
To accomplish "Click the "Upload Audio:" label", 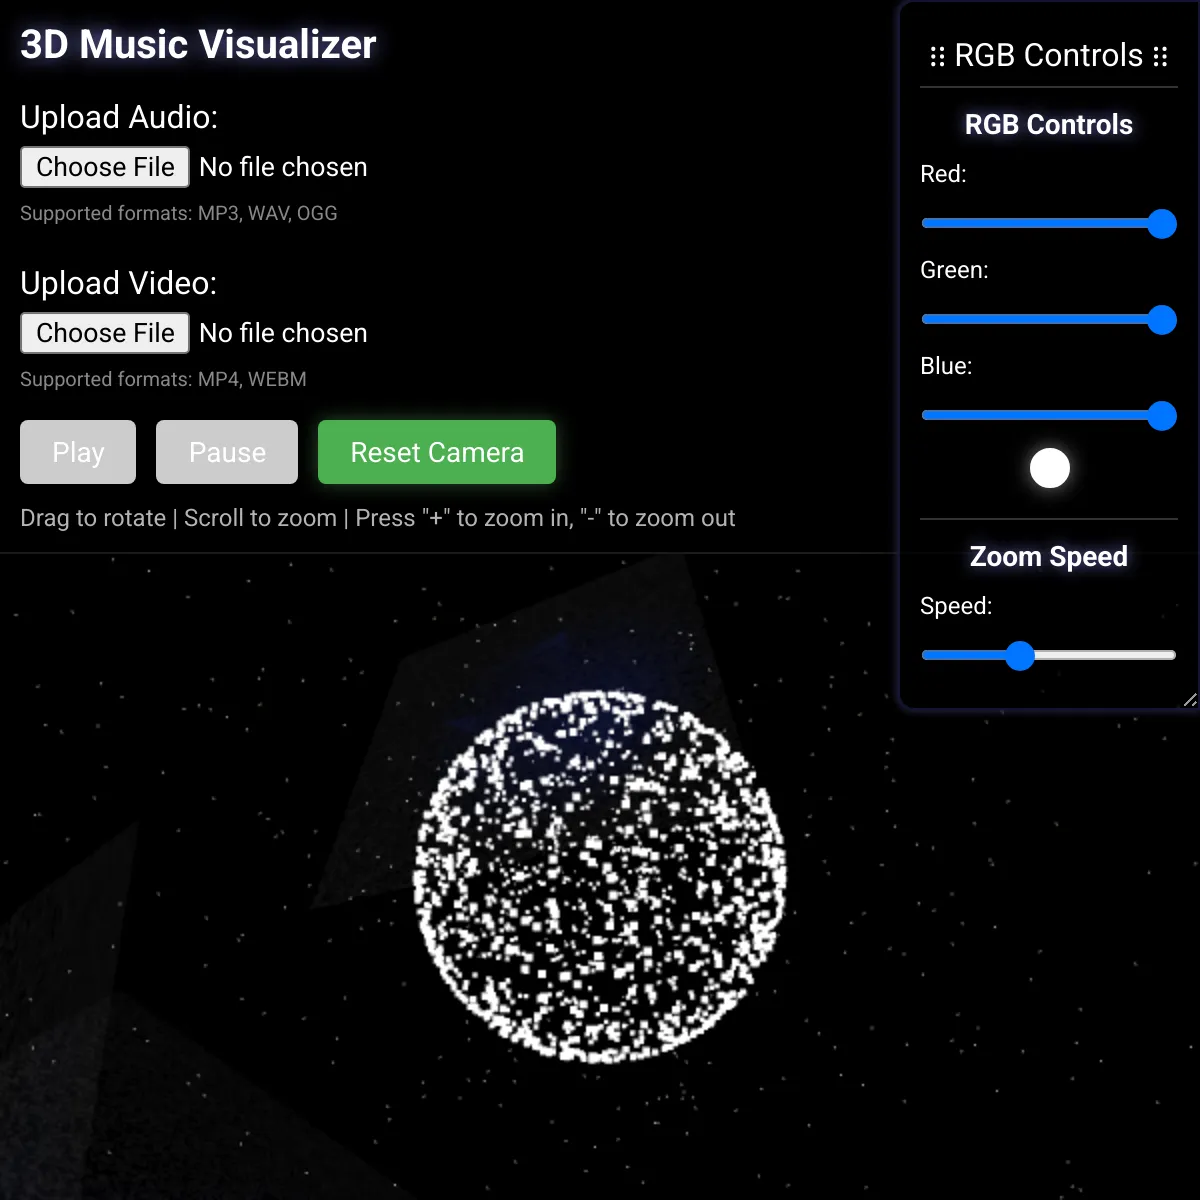I will [x=119, y=117].
